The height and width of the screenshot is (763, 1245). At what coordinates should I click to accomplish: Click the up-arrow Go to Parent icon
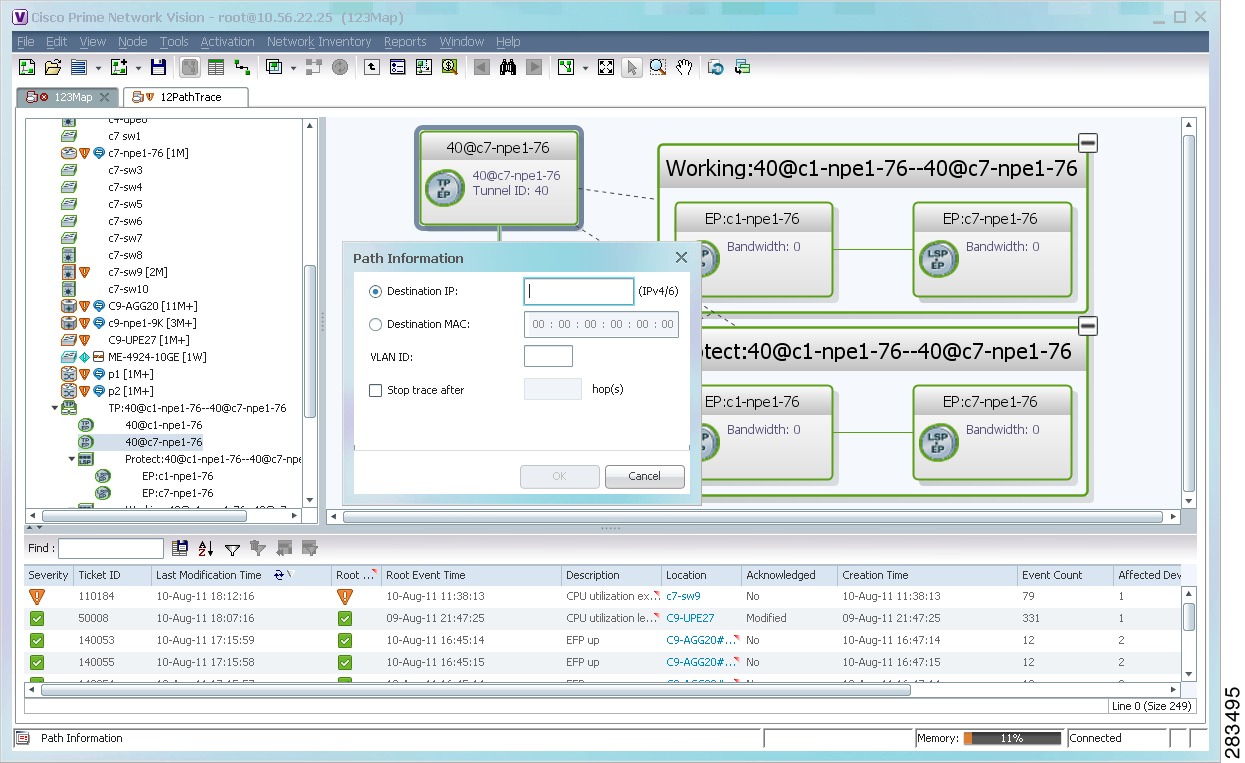(371, 67)
